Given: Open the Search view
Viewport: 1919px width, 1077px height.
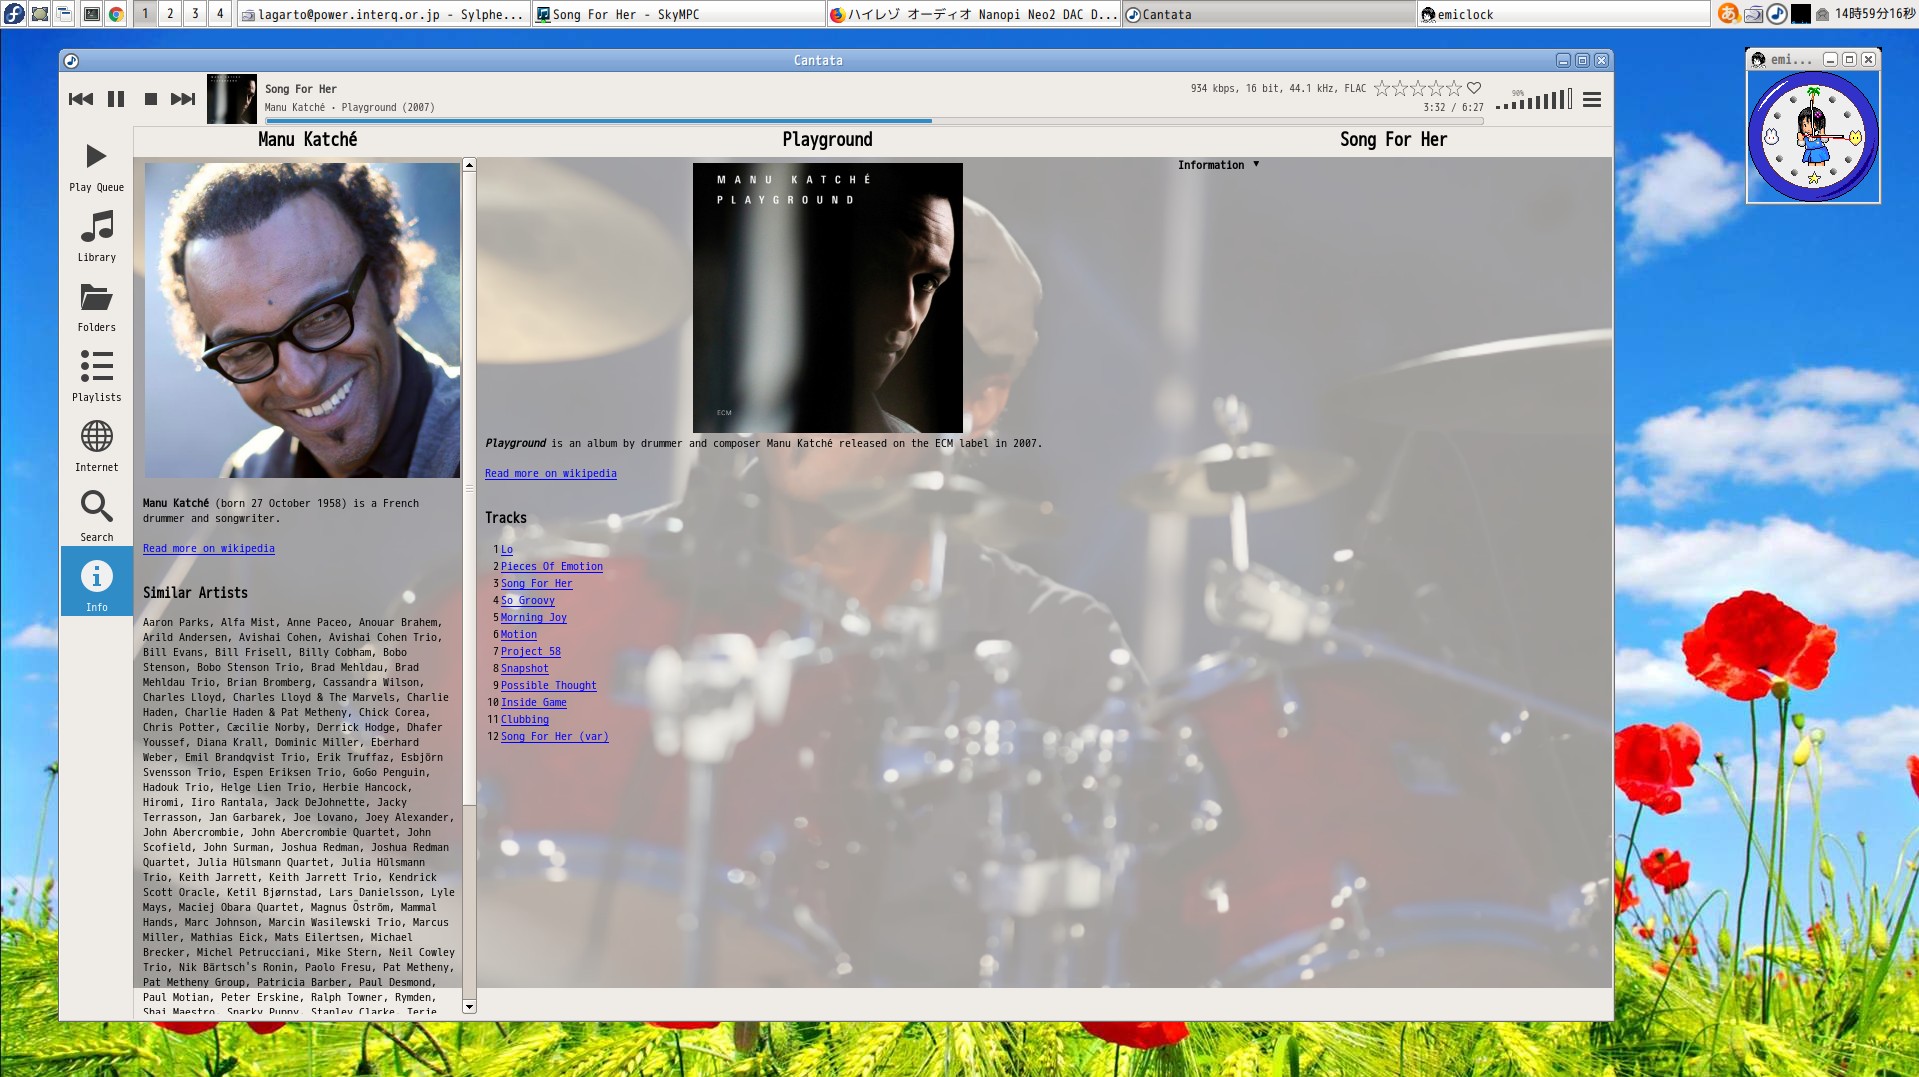Looking at the screenshot, I should (x=96, y=516).
